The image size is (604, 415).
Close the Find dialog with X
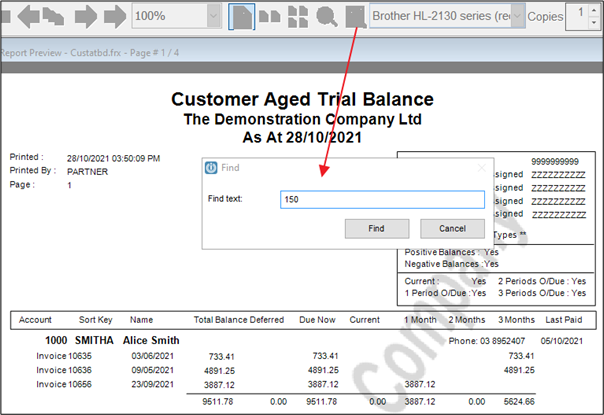coord(482,168)
